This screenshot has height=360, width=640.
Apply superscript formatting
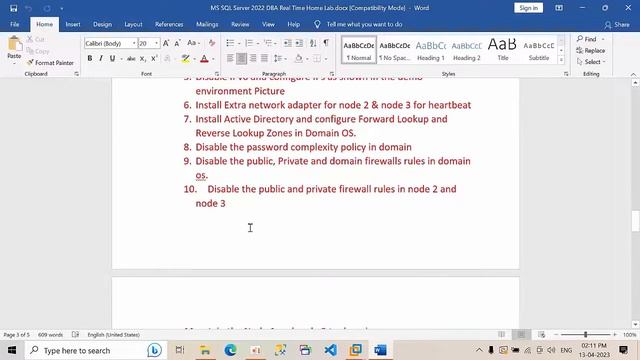154,59
